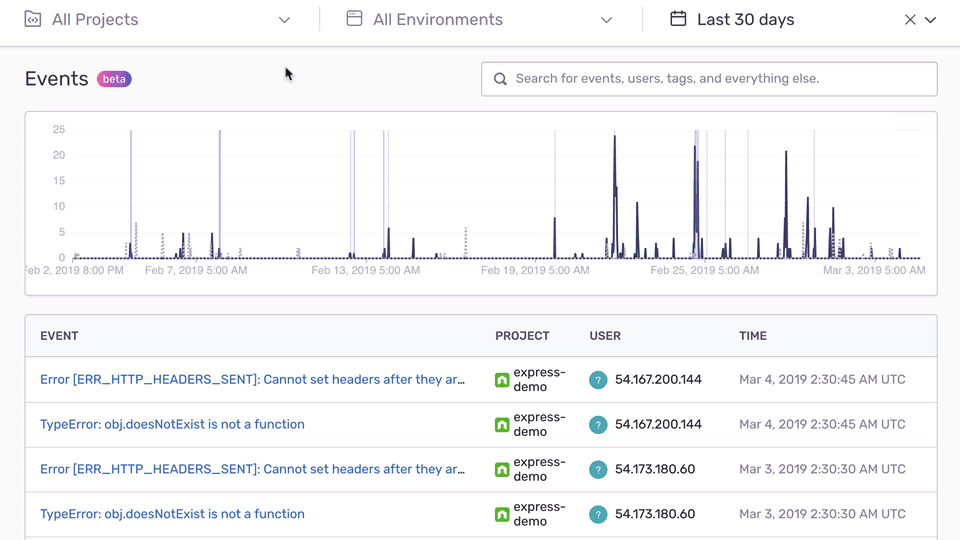
Task: Open the All Environments dropdown chevron
Action: pos(606,20)
